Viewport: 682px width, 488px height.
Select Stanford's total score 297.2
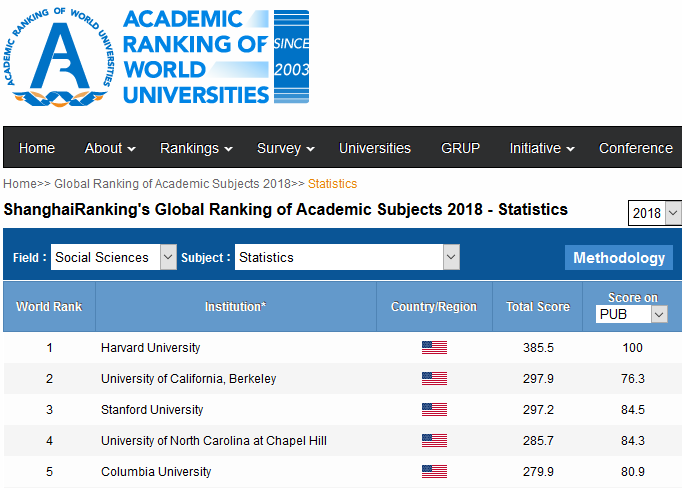pos(538,410)
